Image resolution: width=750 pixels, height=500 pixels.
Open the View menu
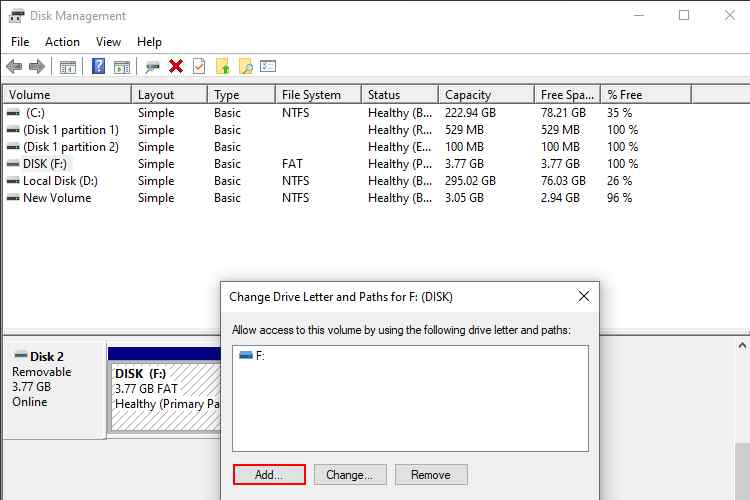[x=108, y=42]
